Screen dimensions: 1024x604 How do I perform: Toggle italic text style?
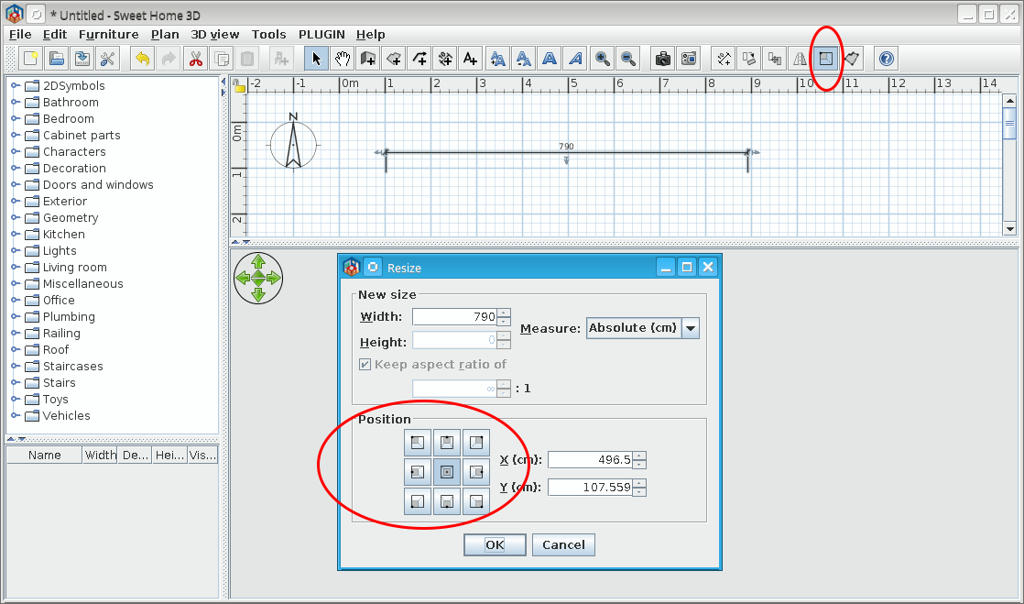575,59
